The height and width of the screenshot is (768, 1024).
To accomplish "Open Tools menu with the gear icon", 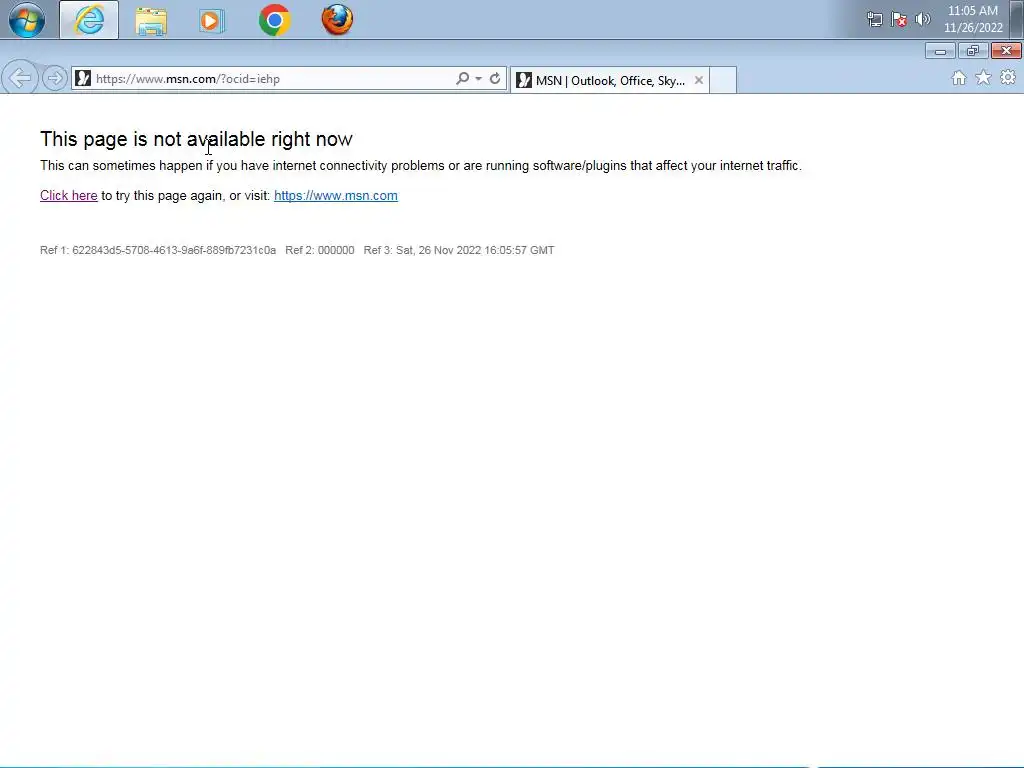I will click(1008, 78).
